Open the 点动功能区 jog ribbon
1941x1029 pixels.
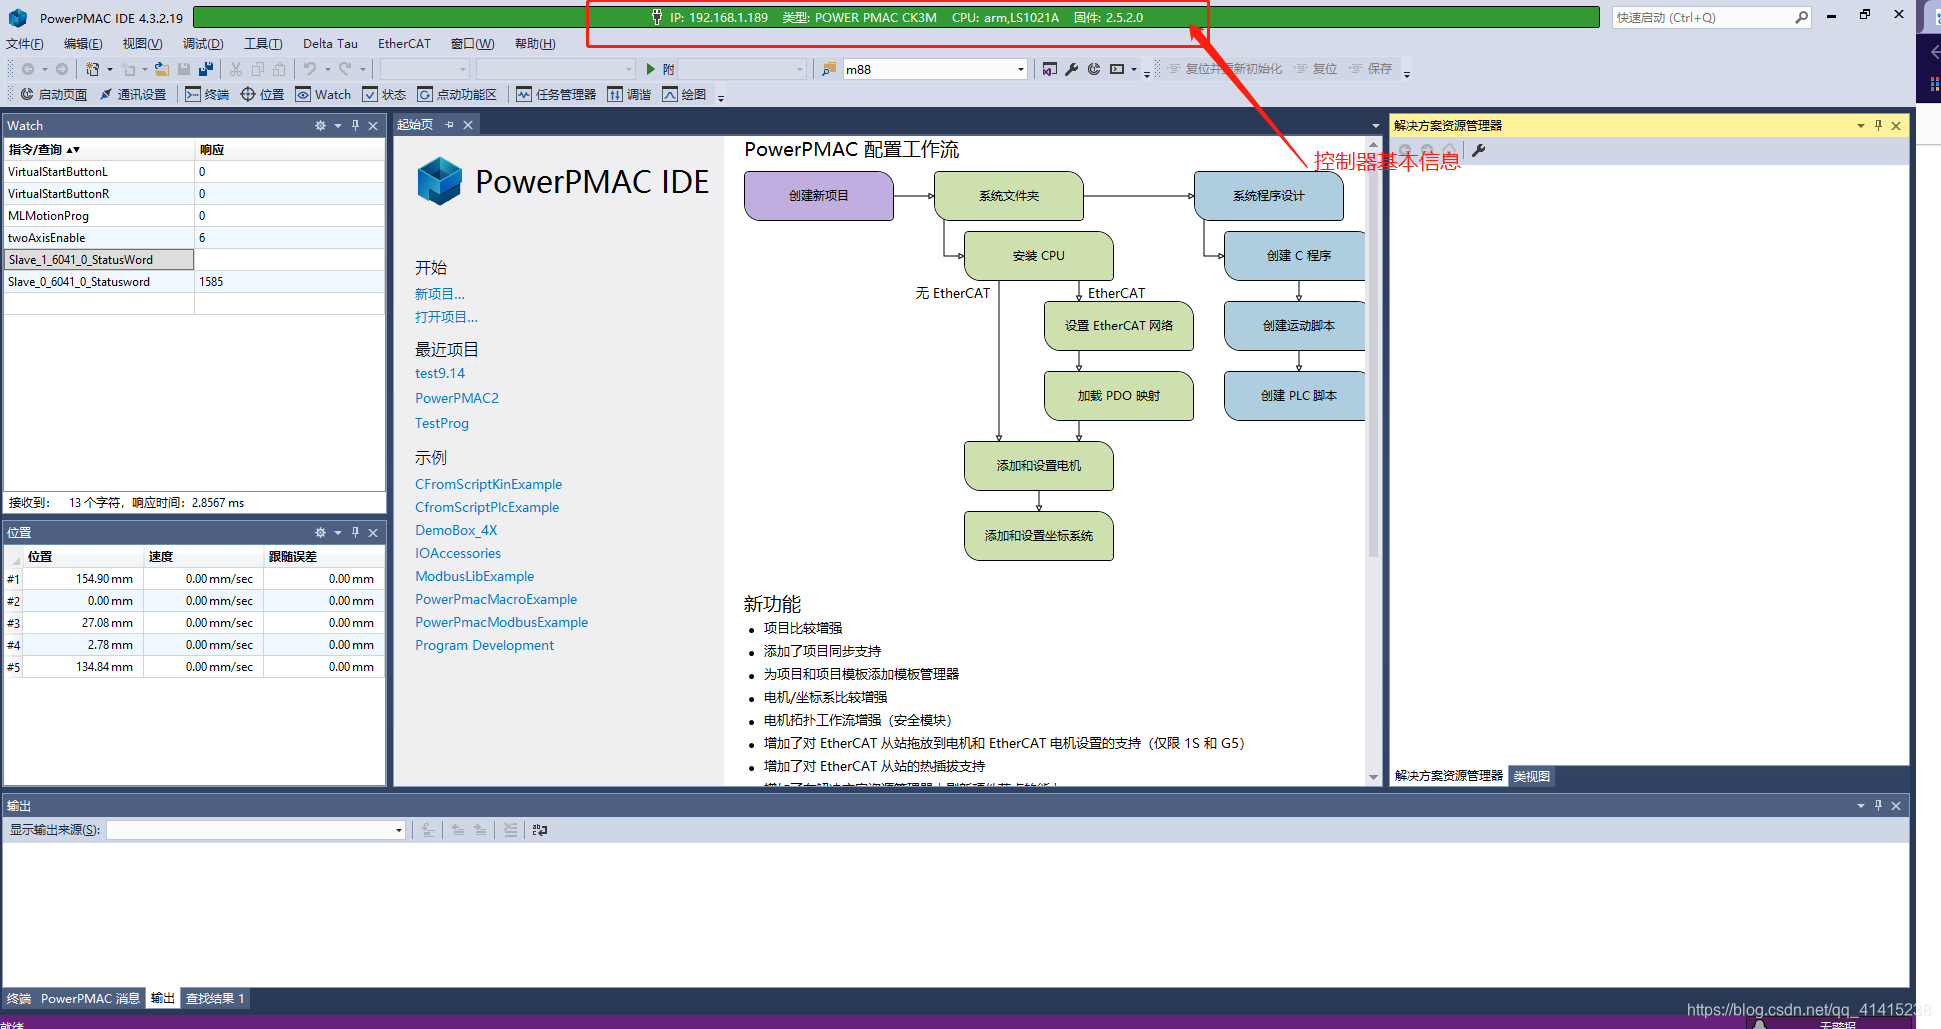point(457,94)
